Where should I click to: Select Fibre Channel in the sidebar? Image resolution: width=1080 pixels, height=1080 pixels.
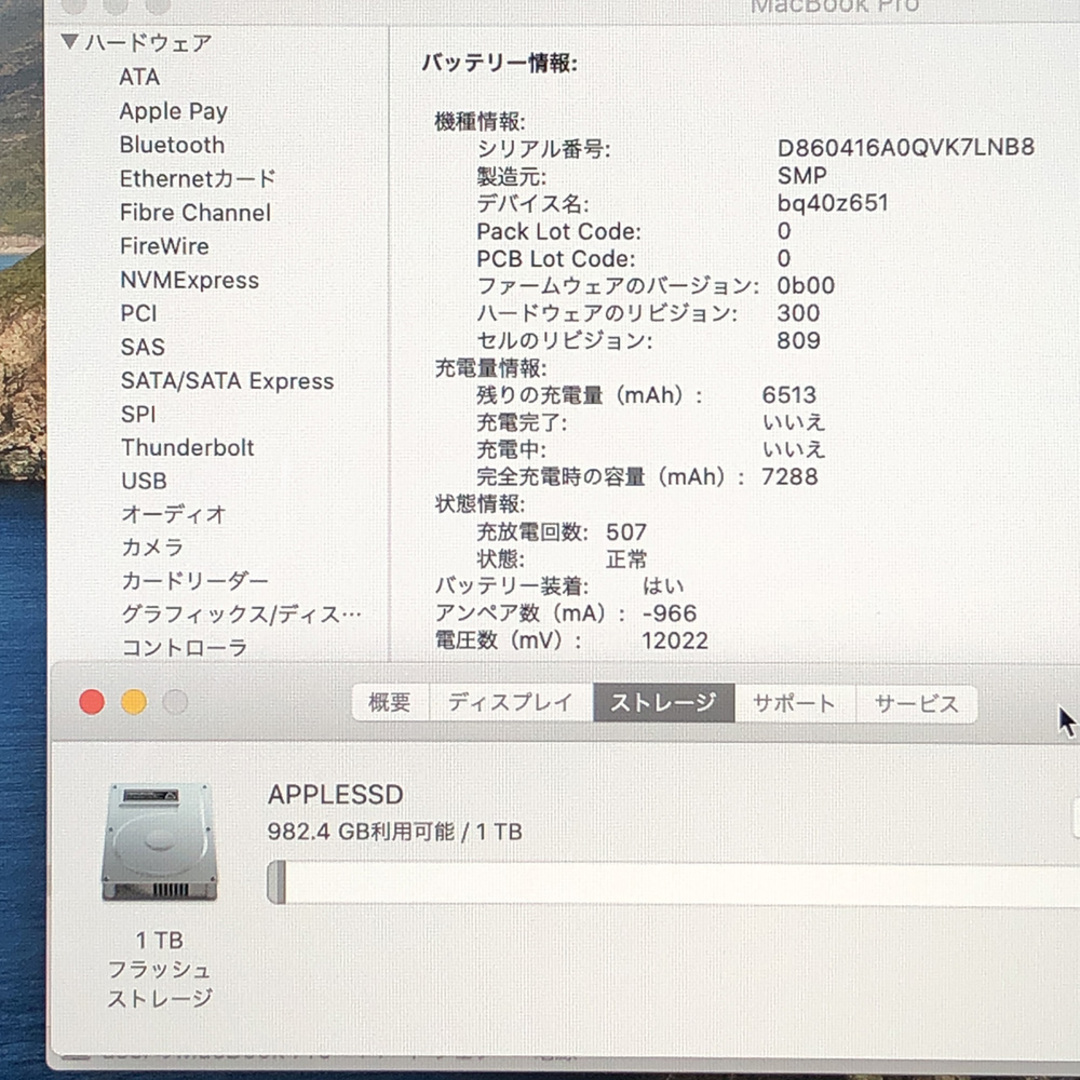point(196,212)
